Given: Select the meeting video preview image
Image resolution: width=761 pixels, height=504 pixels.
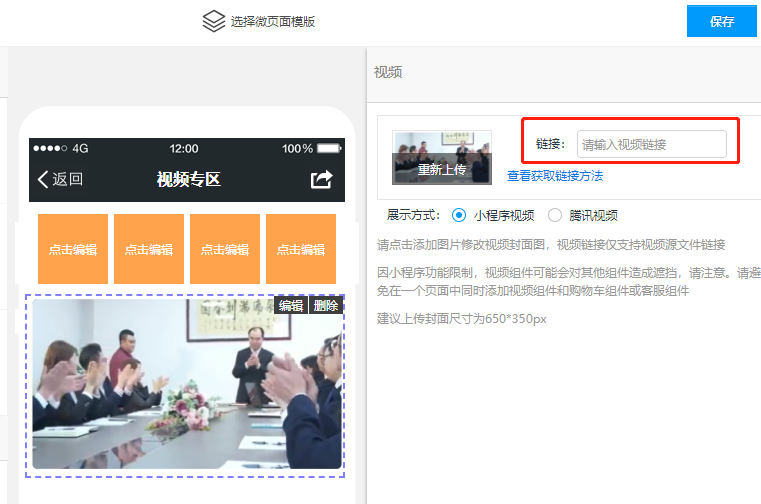Looking at the screenshot, I should (187, 384).
